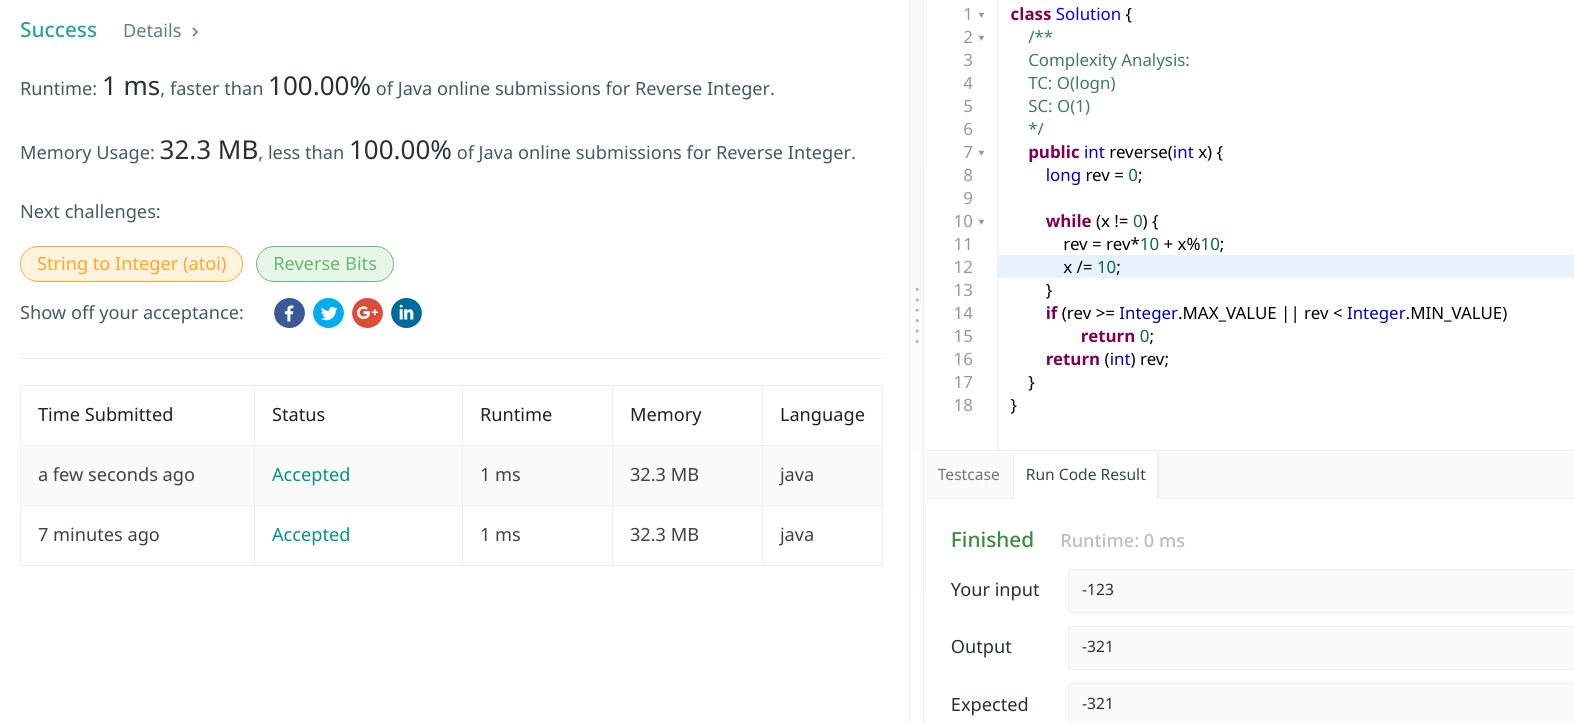Place cursor on code line 'x /= 10;'

point(1091,267)
